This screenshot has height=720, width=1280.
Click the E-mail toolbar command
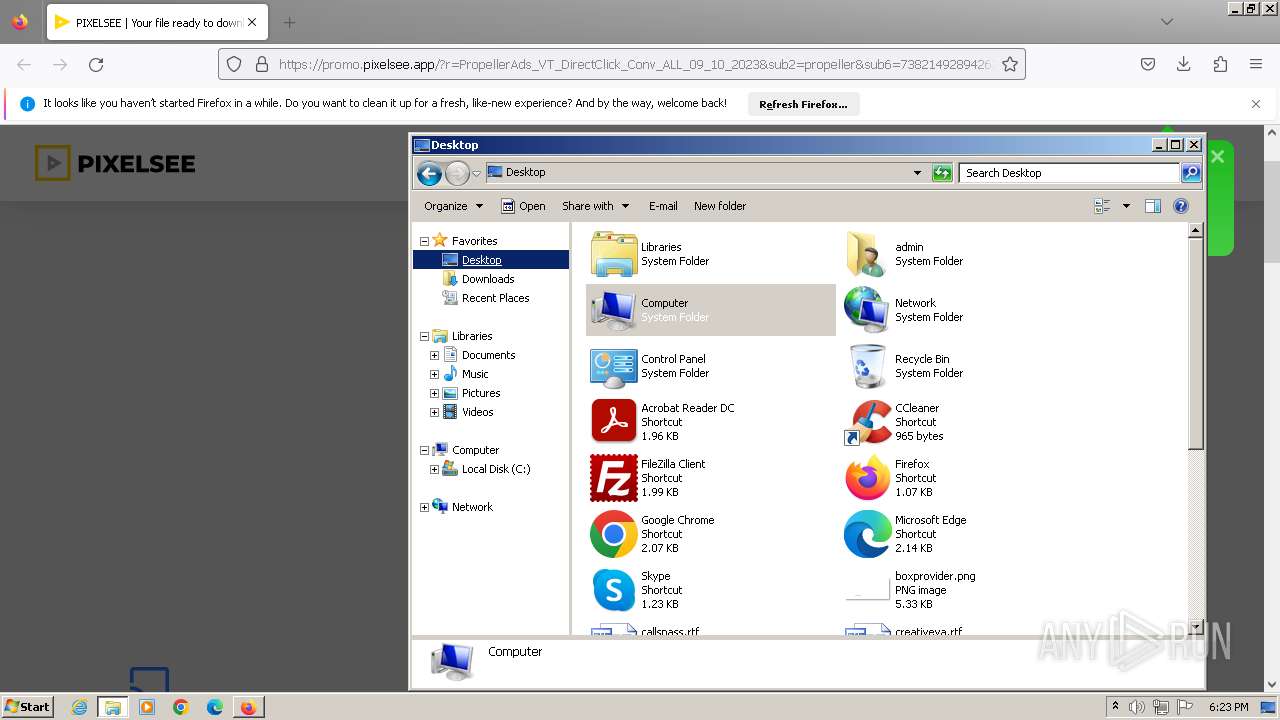point(663,206)
